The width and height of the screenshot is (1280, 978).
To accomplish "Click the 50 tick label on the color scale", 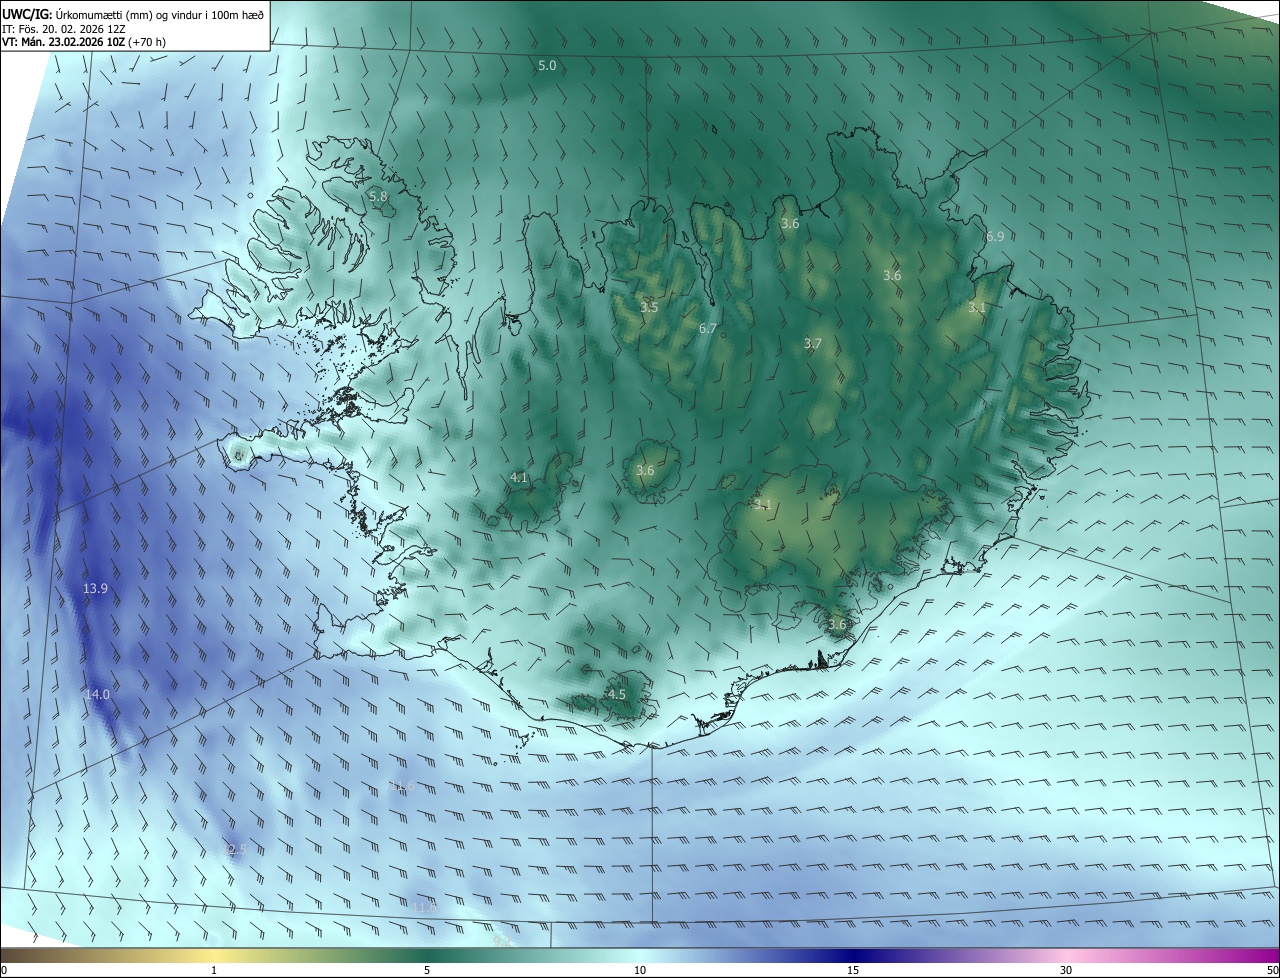I will click(x=1272, y=971).
